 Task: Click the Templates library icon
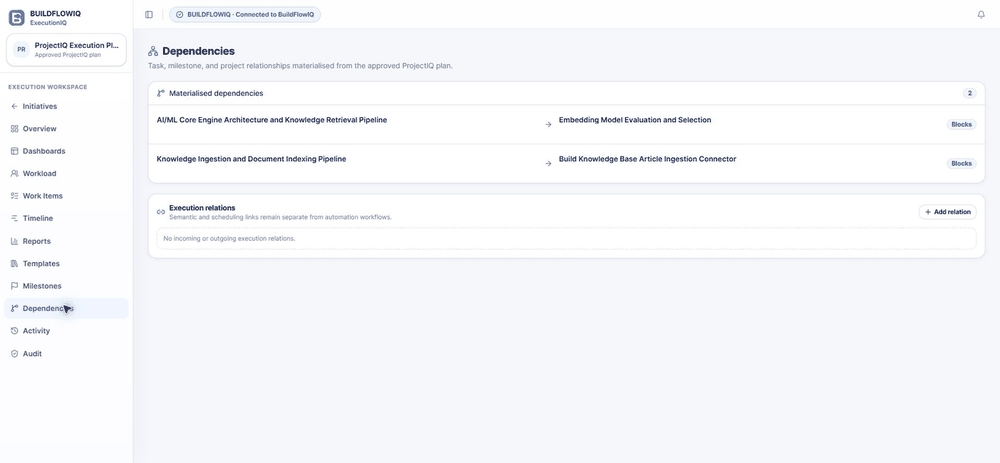(x=15, y=263)
